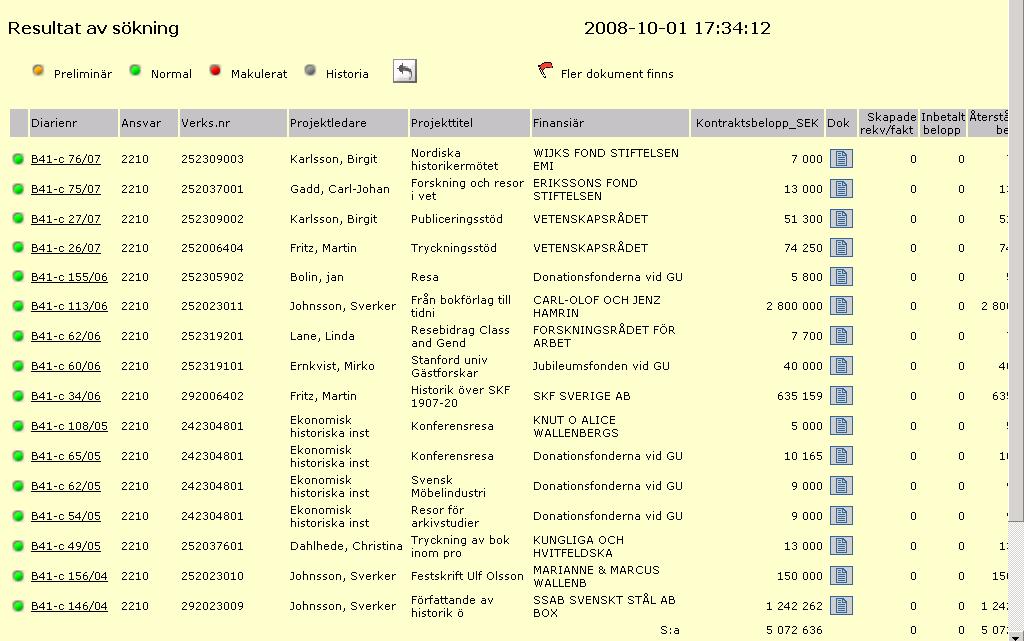The height and width of the screenshot is (641, 1024).
Task: Open record link B41-c 34/06
Action: (x=66, y=396)
